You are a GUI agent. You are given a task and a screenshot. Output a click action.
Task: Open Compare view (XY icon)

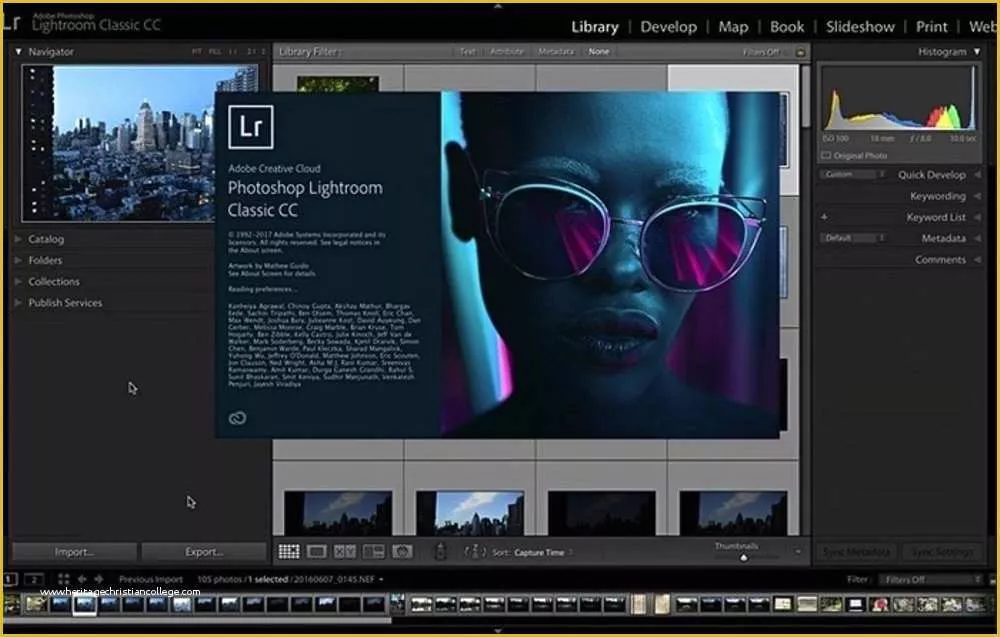click(x=345, y=552)
